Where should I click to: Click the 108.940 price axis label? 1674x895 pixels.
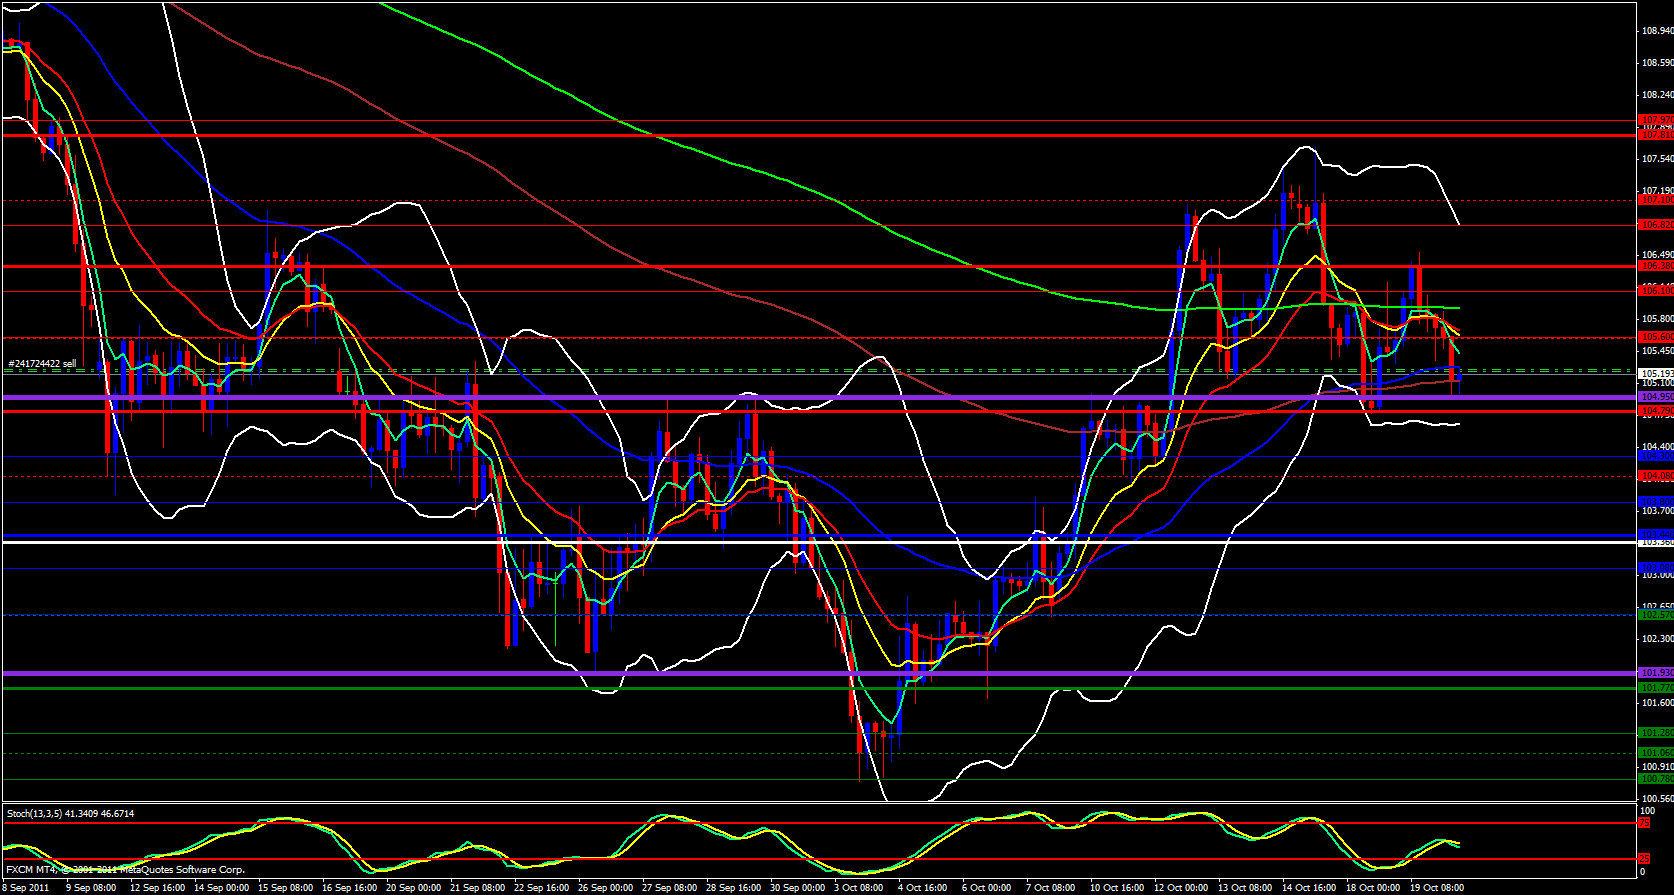(x=1657, y=31)
